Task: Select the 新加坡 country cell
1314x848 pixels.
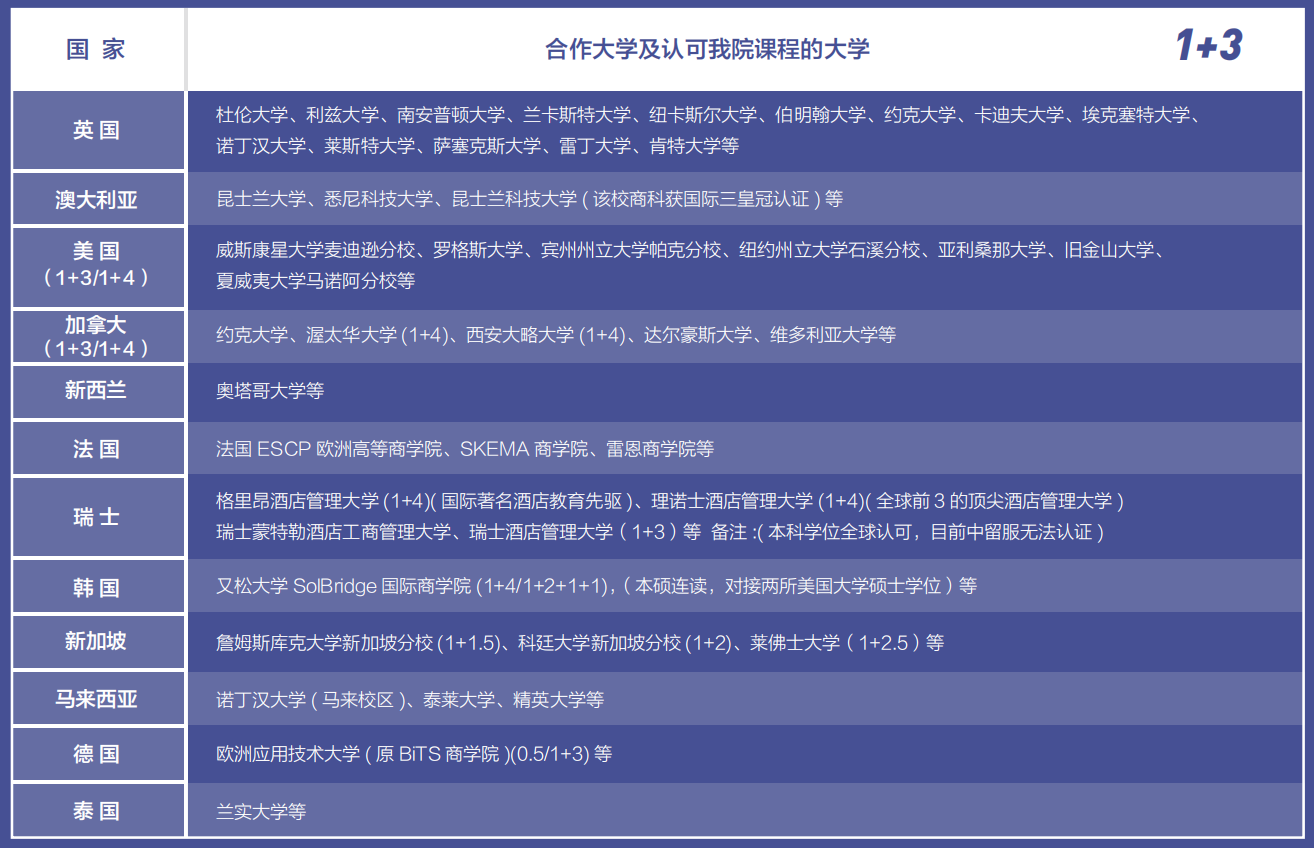Action: point(96,641)
